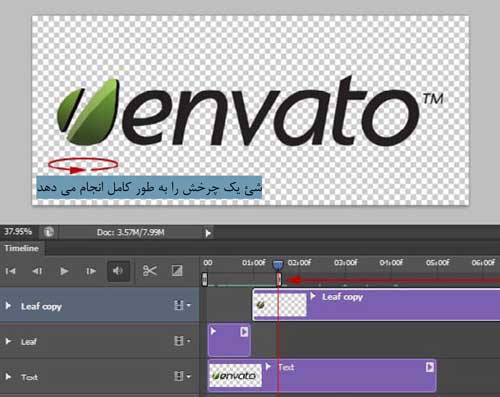This screenshot has width=500, height=397.
Task: Play the timeline animation
Action: coord(64,271)
